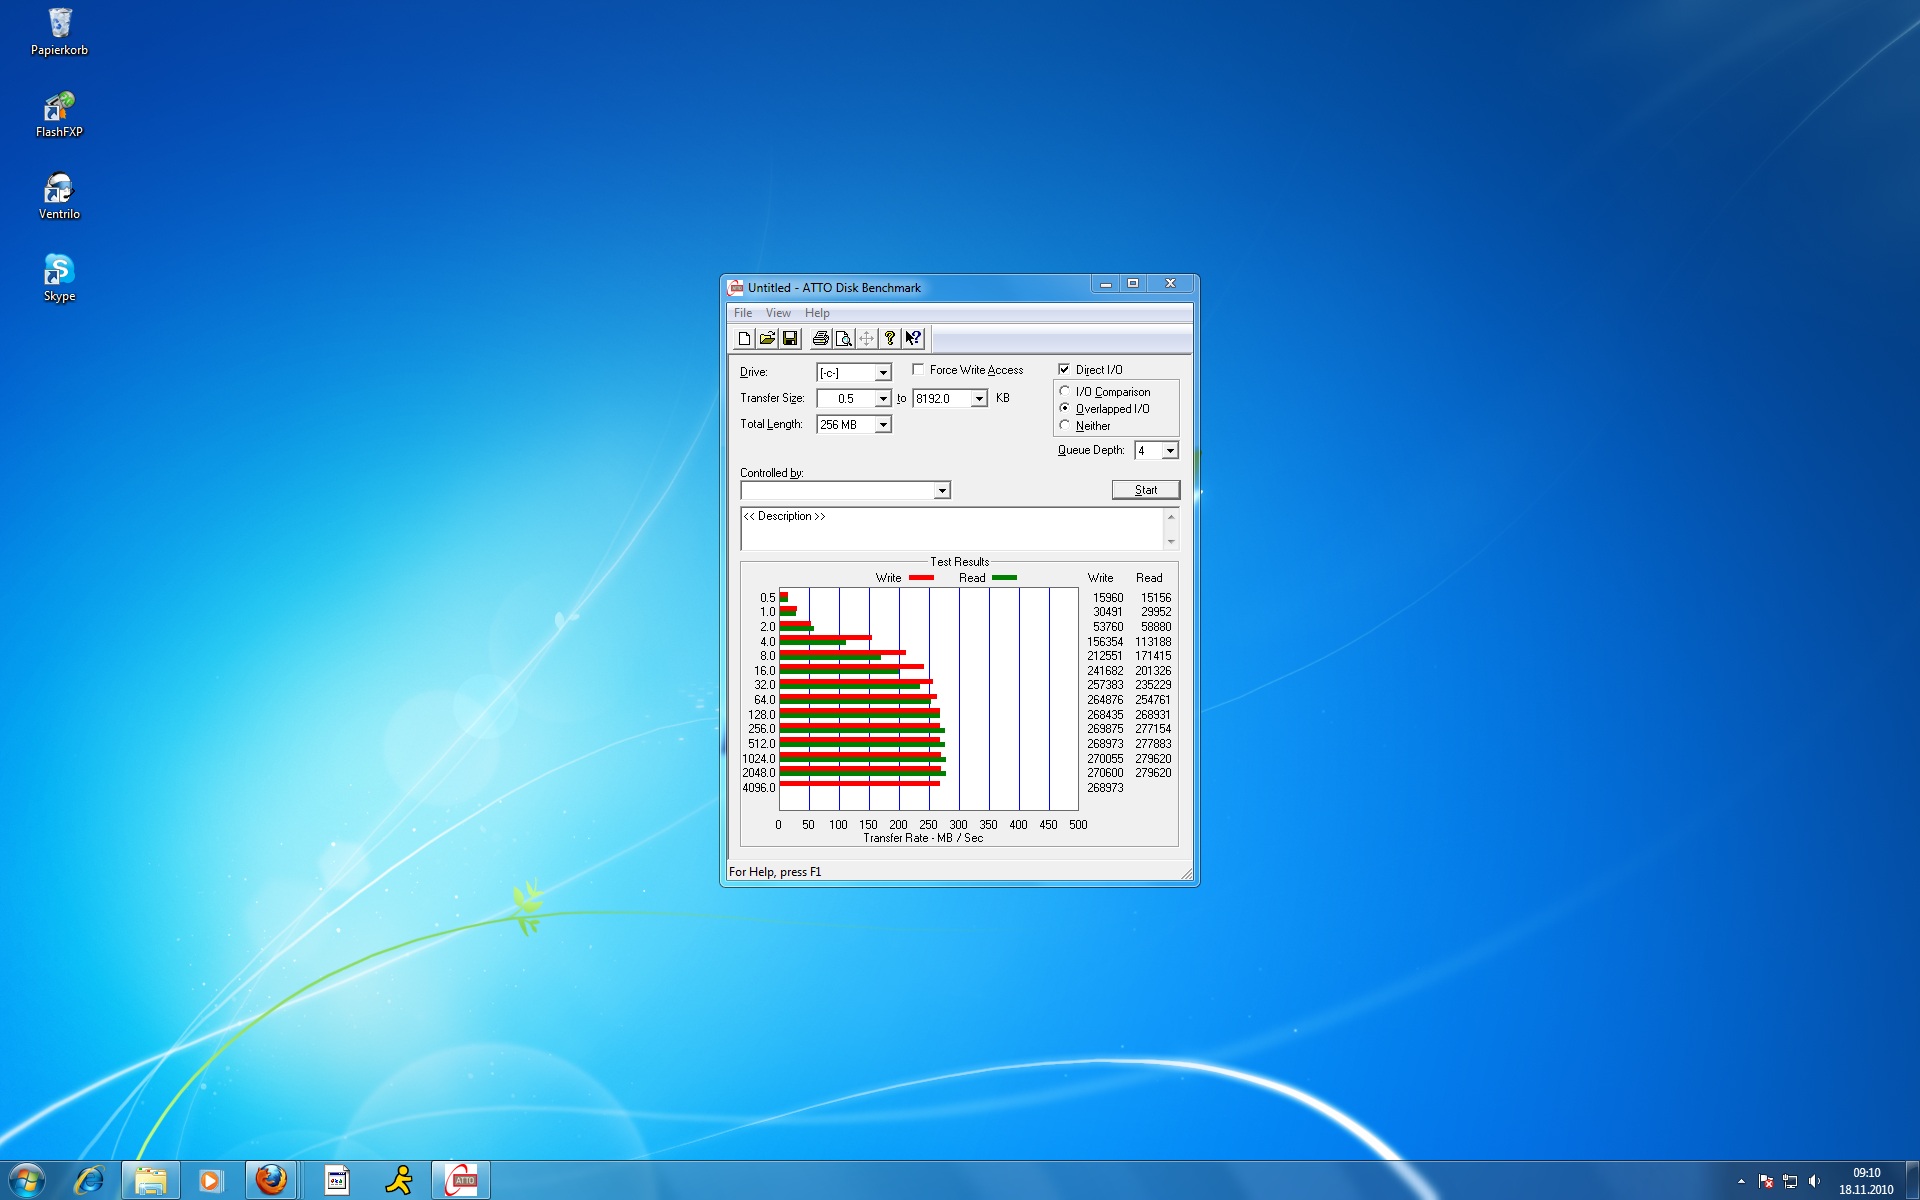1920x1200 pixels.
Task: Click the About question mark icon
Action: [890, 339]
